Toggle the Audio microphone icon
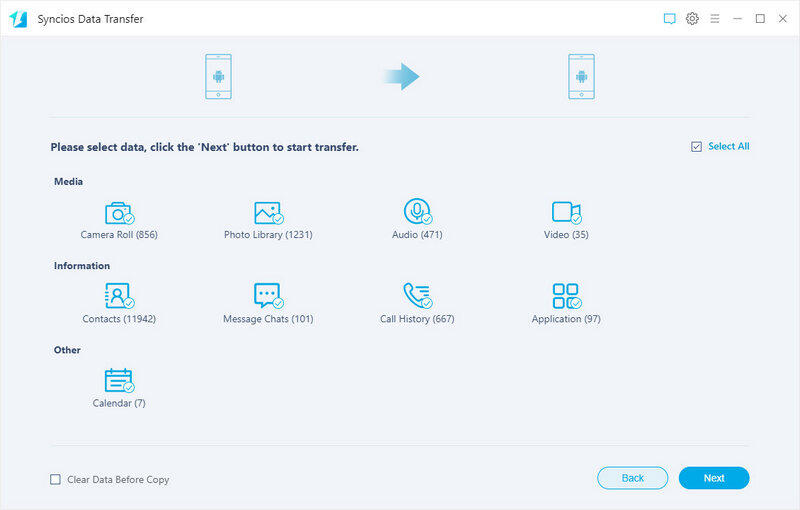800x510 pixels. (x=416, y=212)
